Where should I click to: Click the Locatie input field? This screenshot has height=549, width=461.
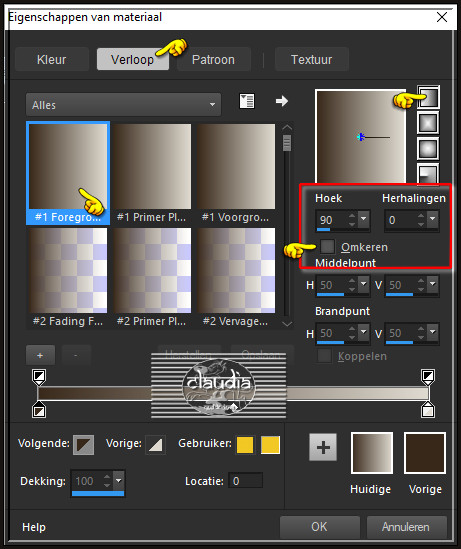click(x=245, y=481)
